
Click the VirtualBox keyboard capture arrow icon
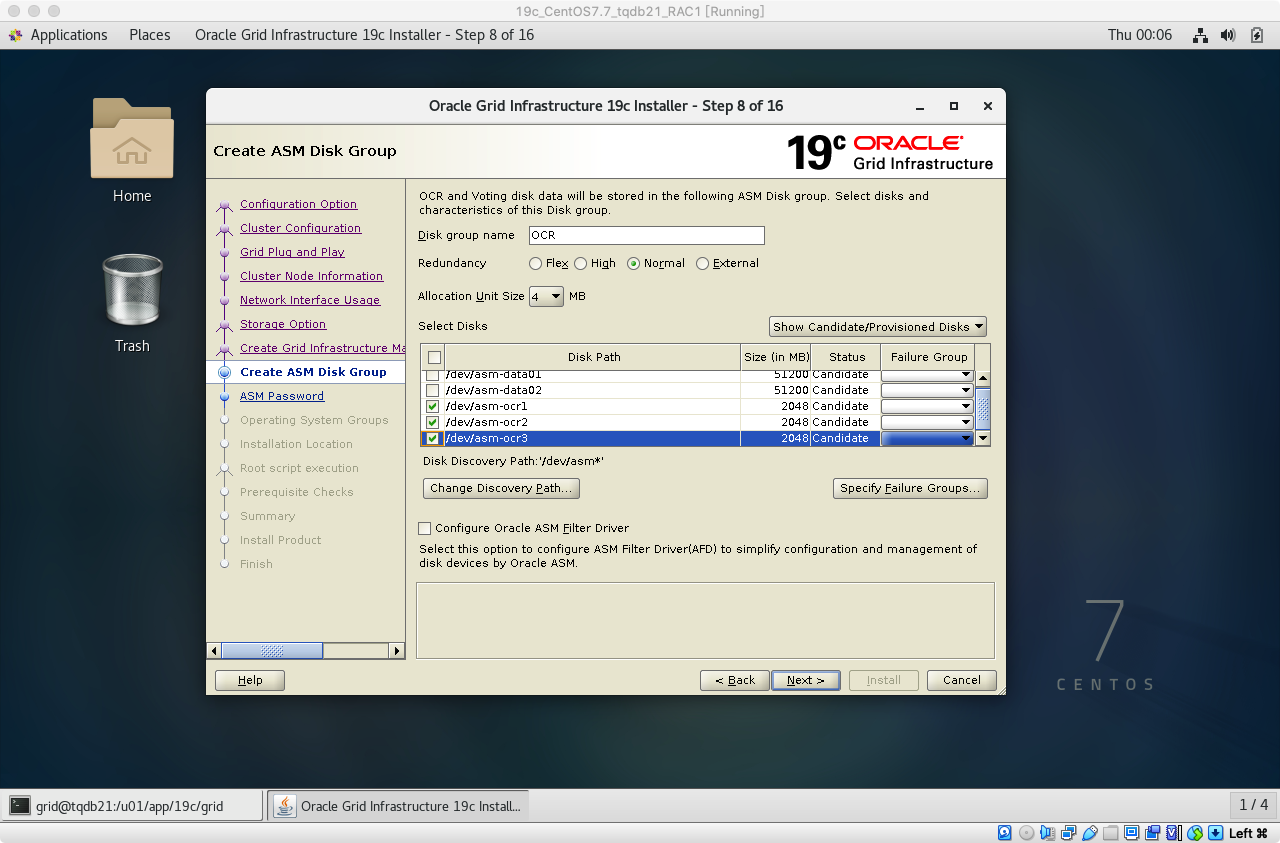point(1215,832)
